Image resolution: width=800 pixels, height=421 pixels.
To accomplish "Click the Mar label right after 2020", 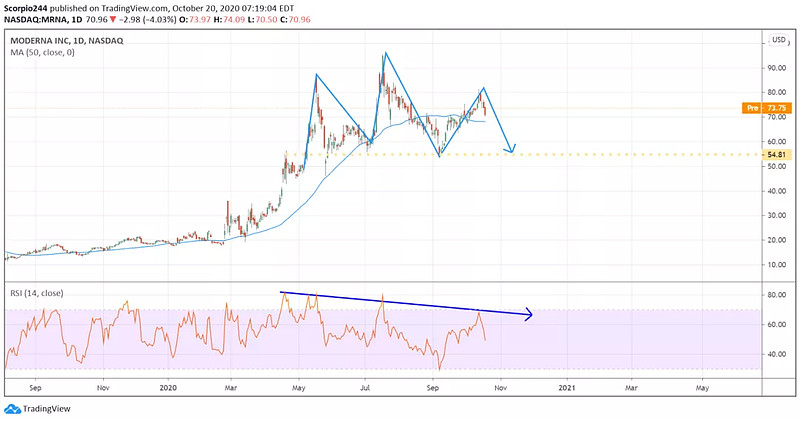I will click(x=230, y=388).
